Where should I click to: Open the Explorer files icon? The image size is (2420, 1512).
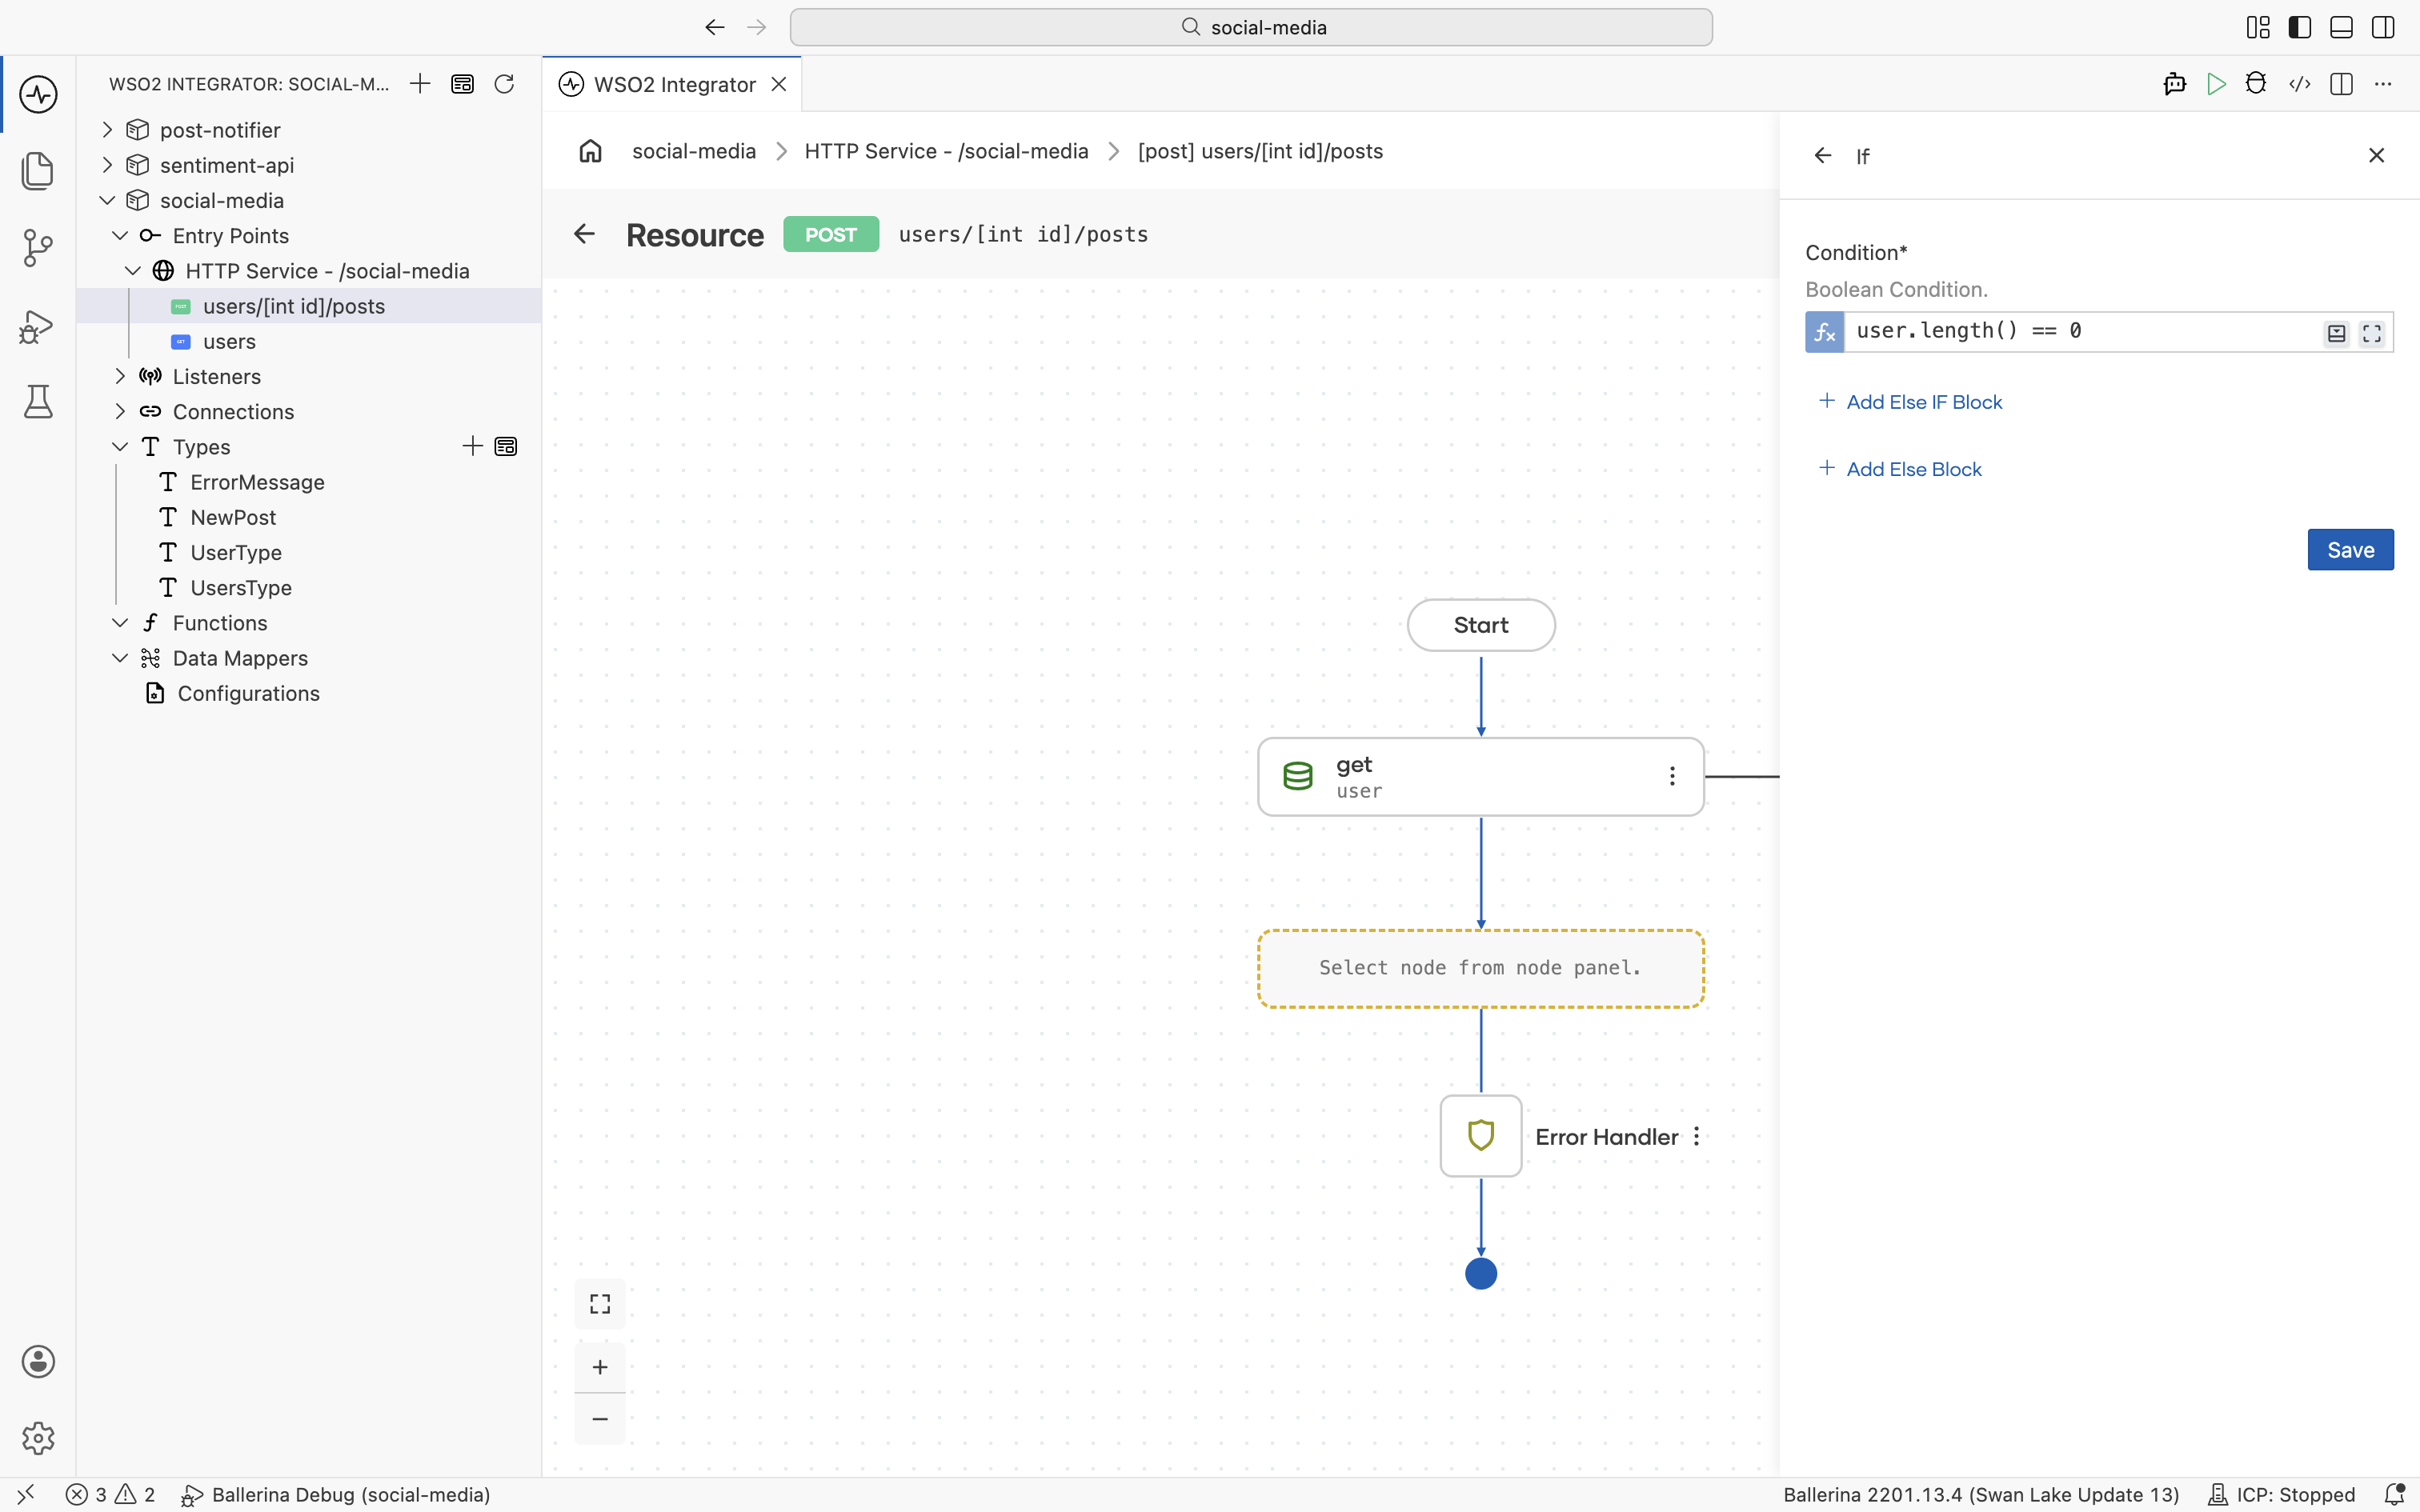coord(38,171)
